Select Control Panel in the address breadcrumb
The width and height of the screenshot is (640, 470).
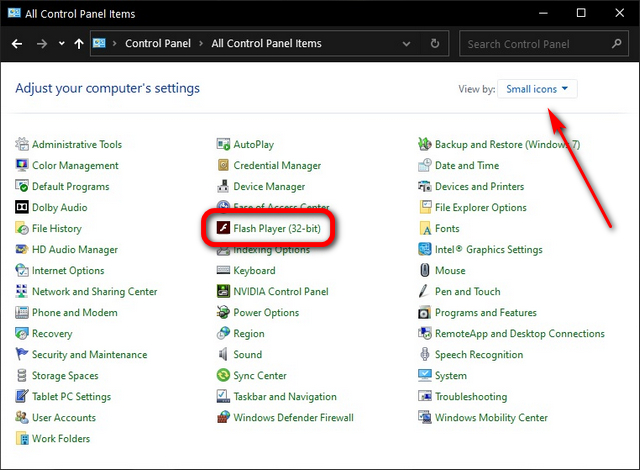tap(158, 44)
